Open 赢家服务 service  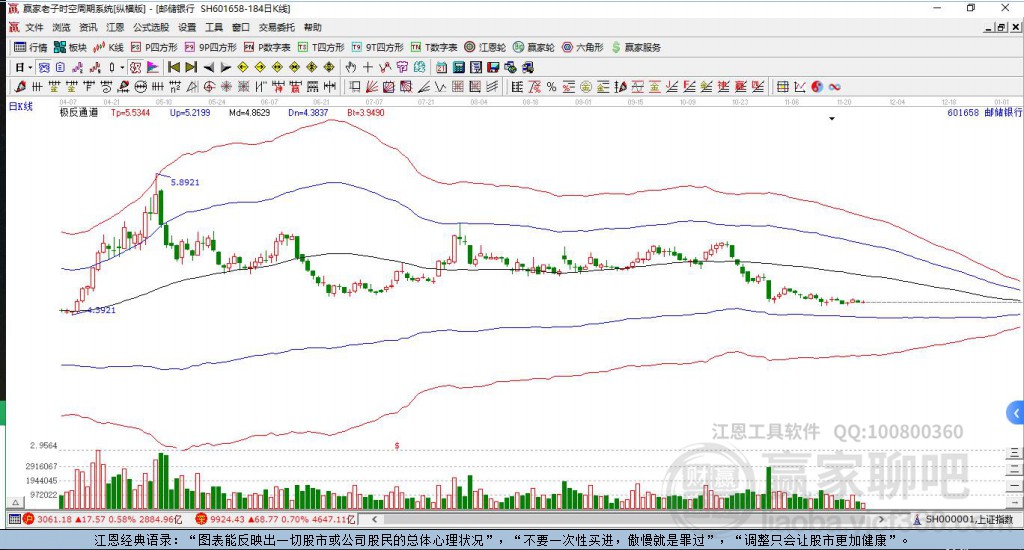pos(636,47)
